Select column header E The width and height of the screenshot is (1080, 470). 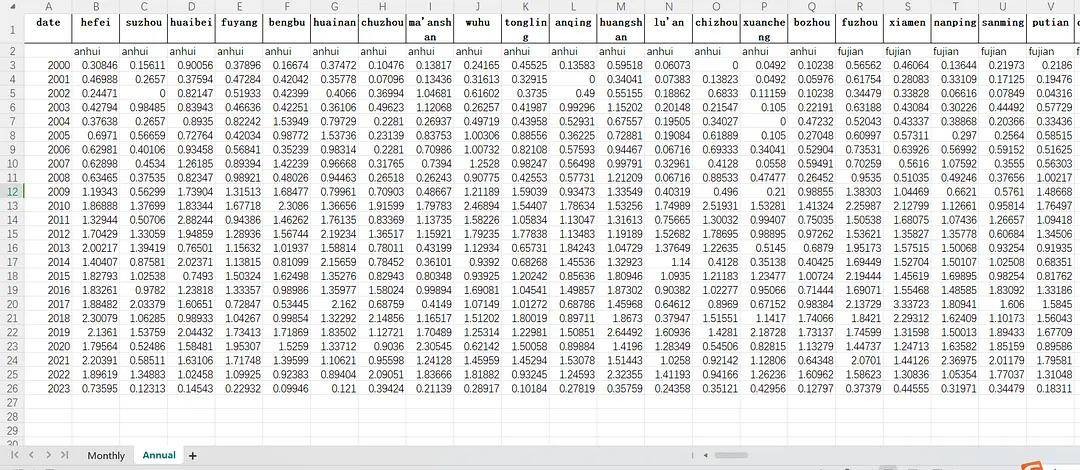pyautogui.click(x=239, y=7)
